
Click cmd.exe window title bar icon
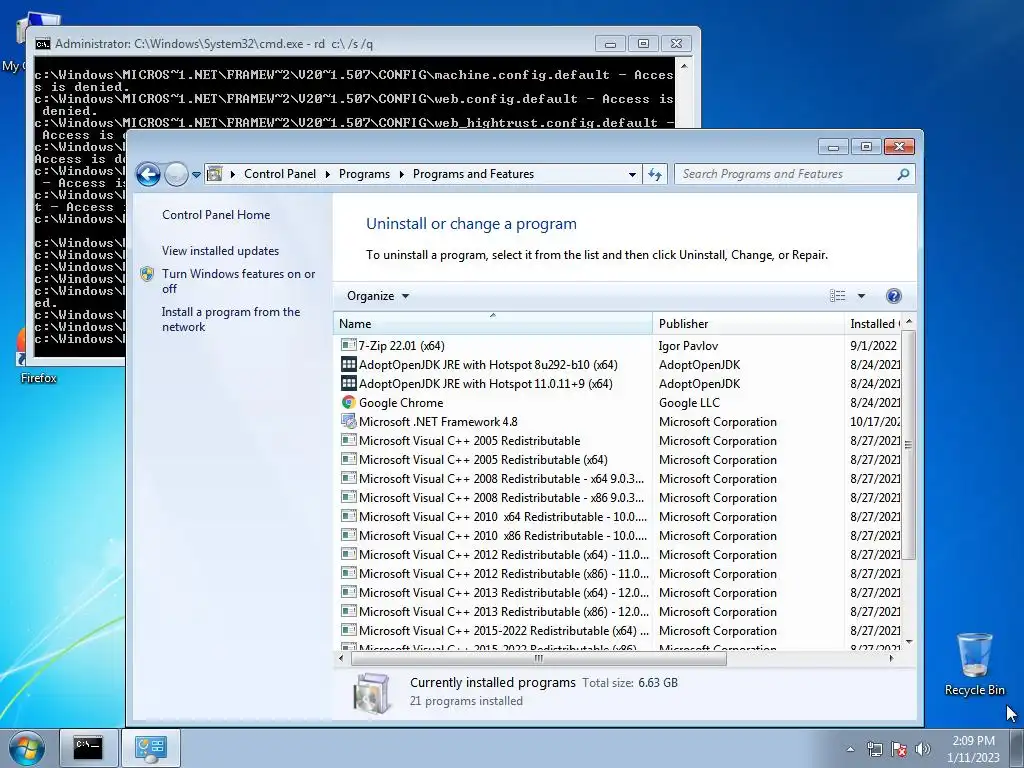point(43,44)
